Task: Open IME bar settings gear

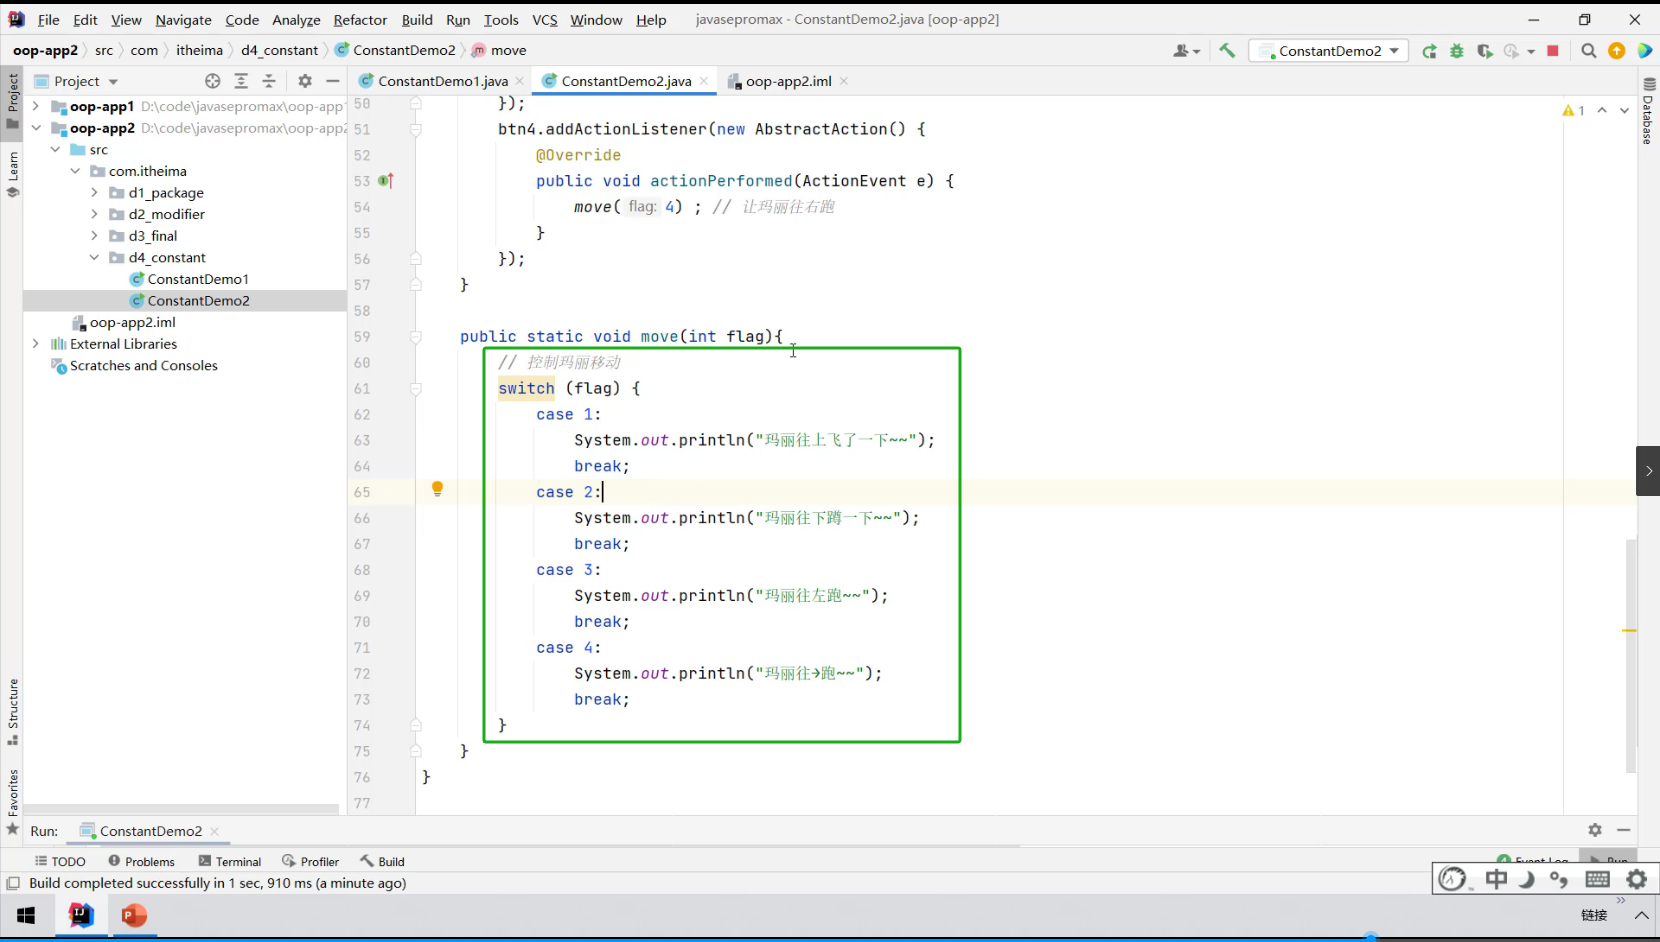Action: tap(1637, 879)
